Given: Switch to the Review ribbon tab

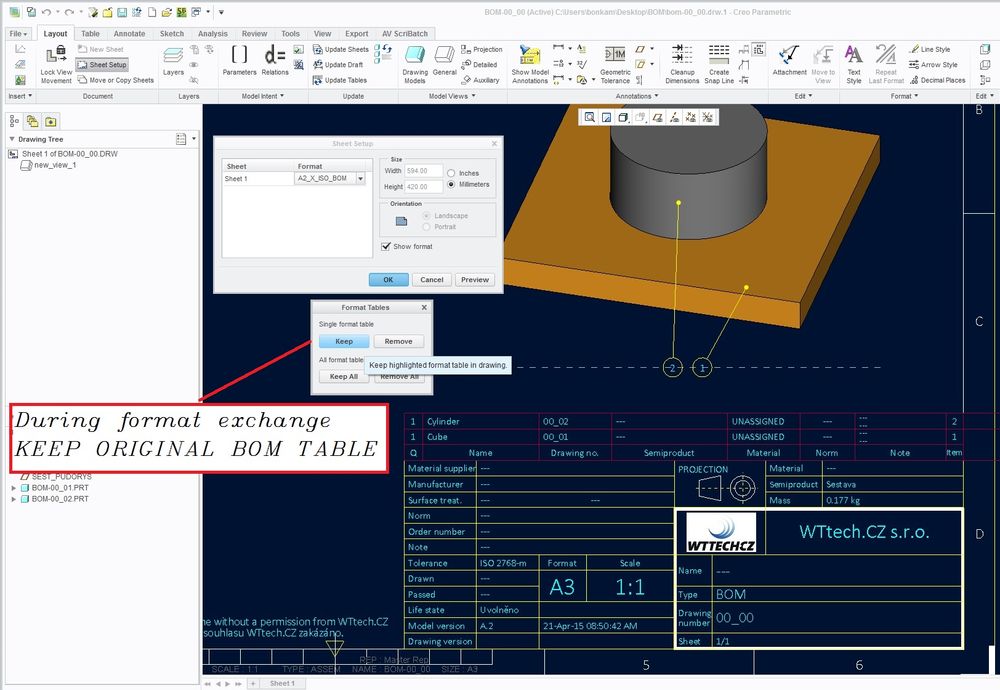Looking at the screenshot, I should pyautogui.click(x=254, y=34).
